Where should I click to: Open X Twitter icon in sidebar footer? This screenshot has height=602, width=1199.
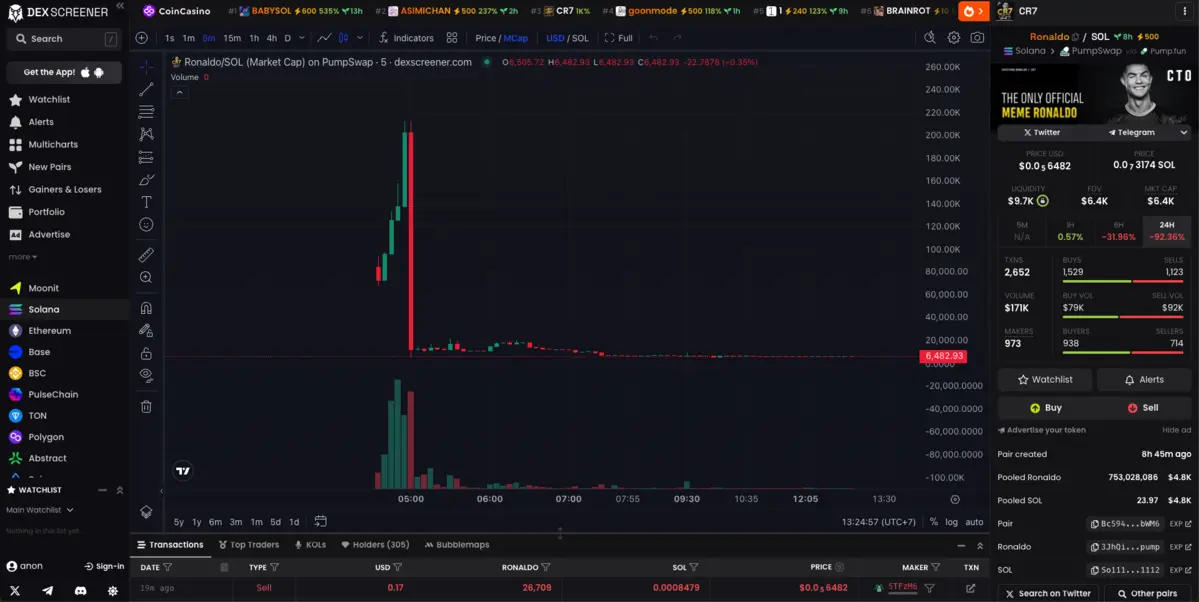(x=15, y=591)
